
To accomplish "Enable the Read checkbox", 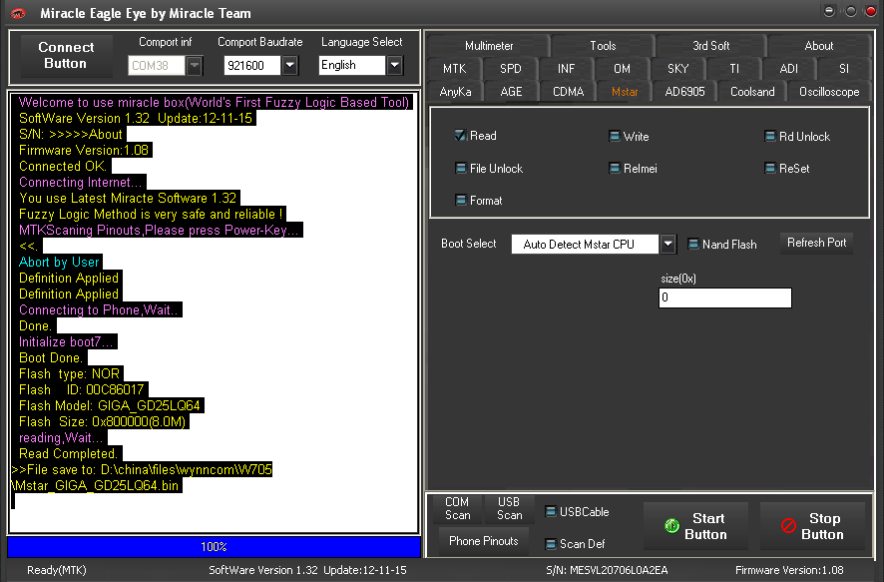I will pos(461,135).
